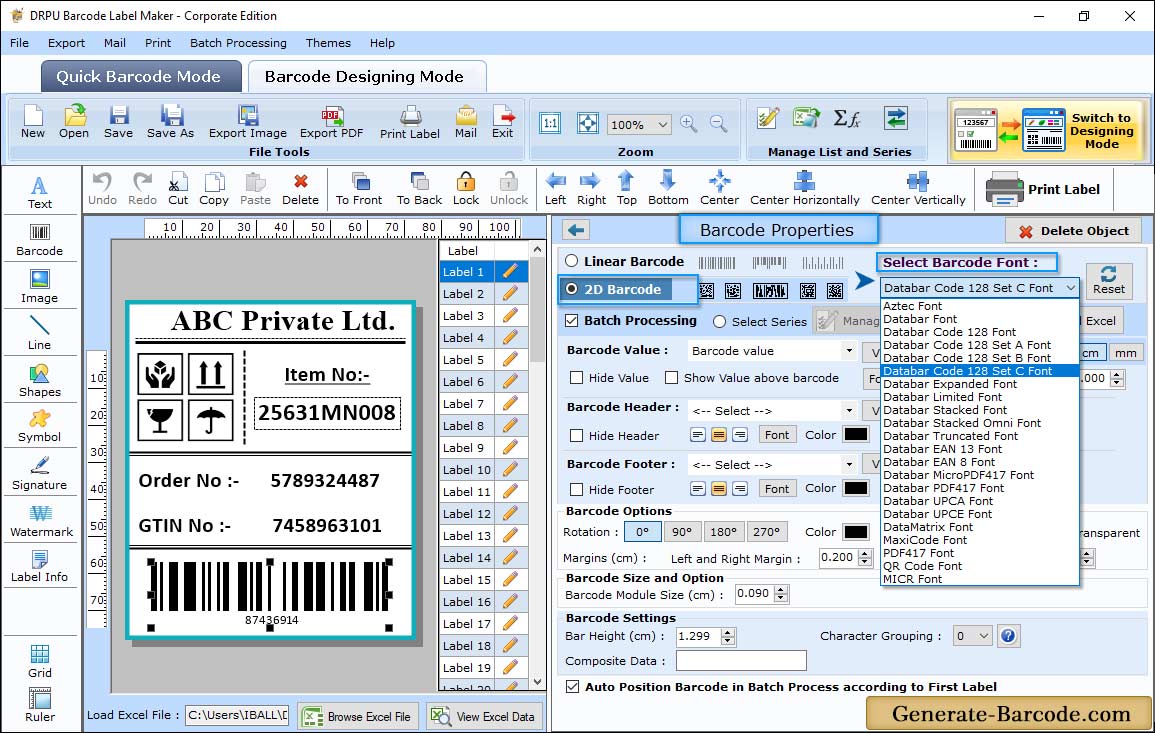This screenshot has width=1155, height=733.
Task: Open the Barcode Header color swatch
Action: click(856, 434)
